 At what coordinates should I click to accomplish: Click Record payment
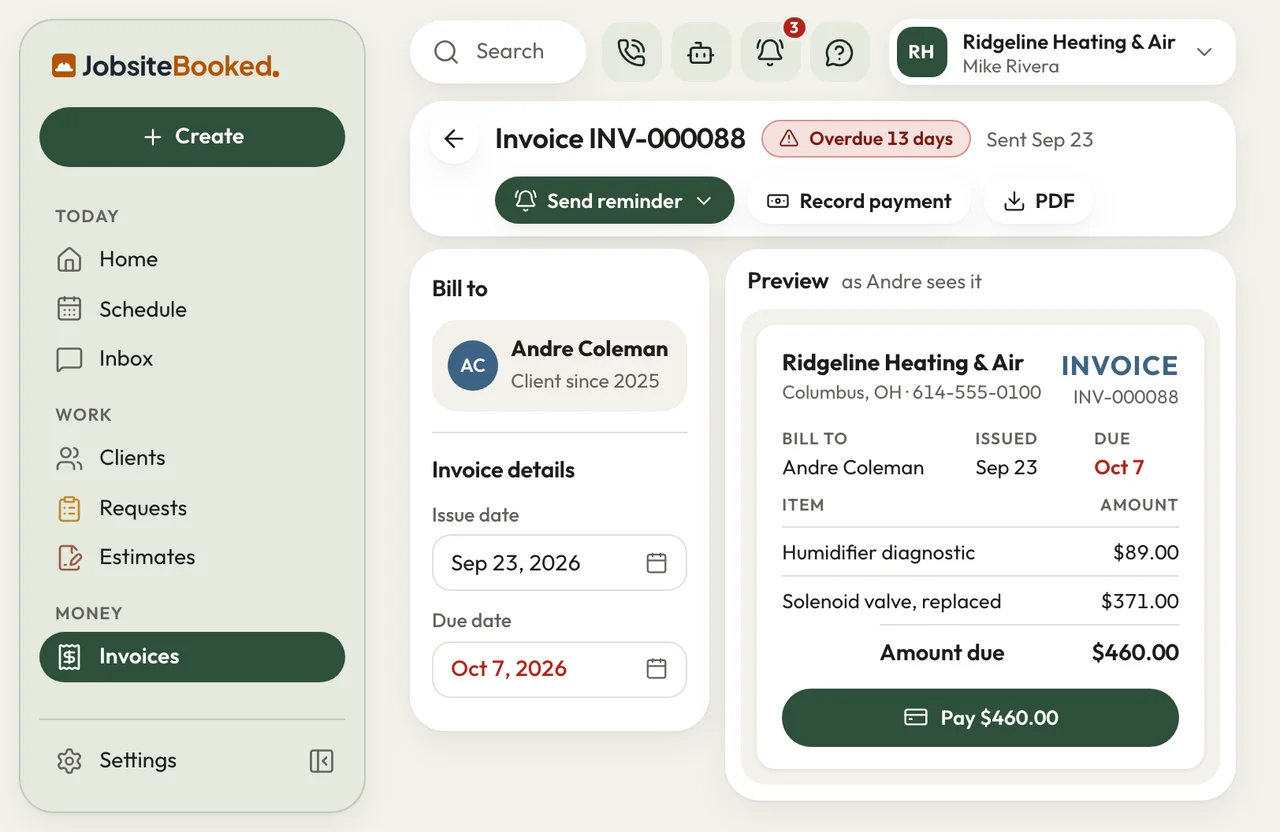pyautogui.click(x=859, y=201)
